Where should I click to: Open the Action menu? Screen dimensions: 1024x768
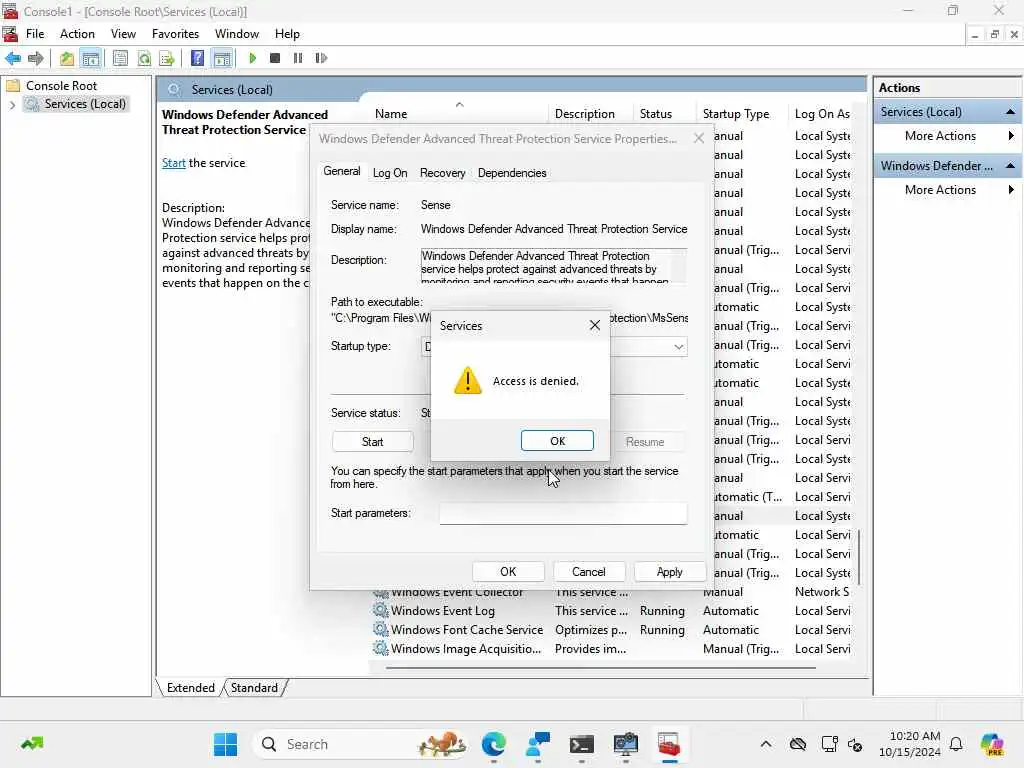coord(77,34)
